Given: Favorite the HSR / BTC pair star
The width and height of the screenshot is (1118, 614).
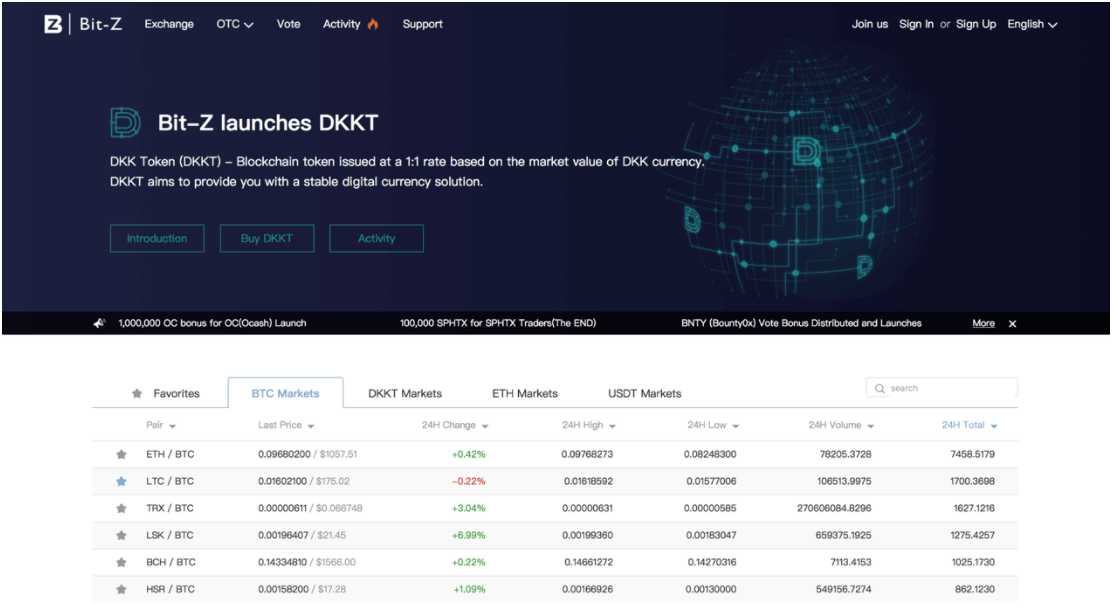Looking at the screenshot, I should click(121, 590).
